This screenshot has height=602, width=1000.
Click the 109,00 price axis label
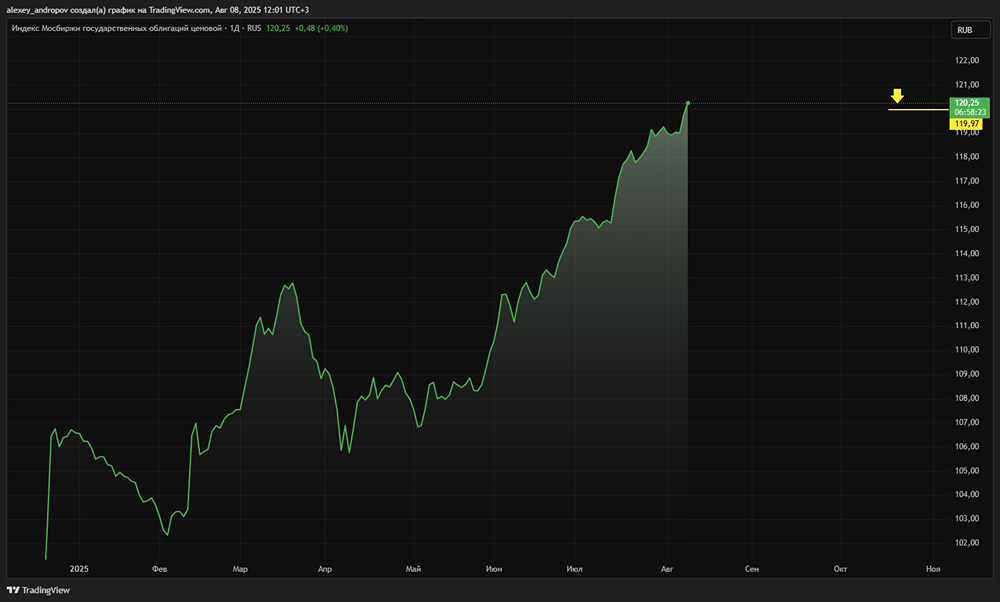pos(967,374)
